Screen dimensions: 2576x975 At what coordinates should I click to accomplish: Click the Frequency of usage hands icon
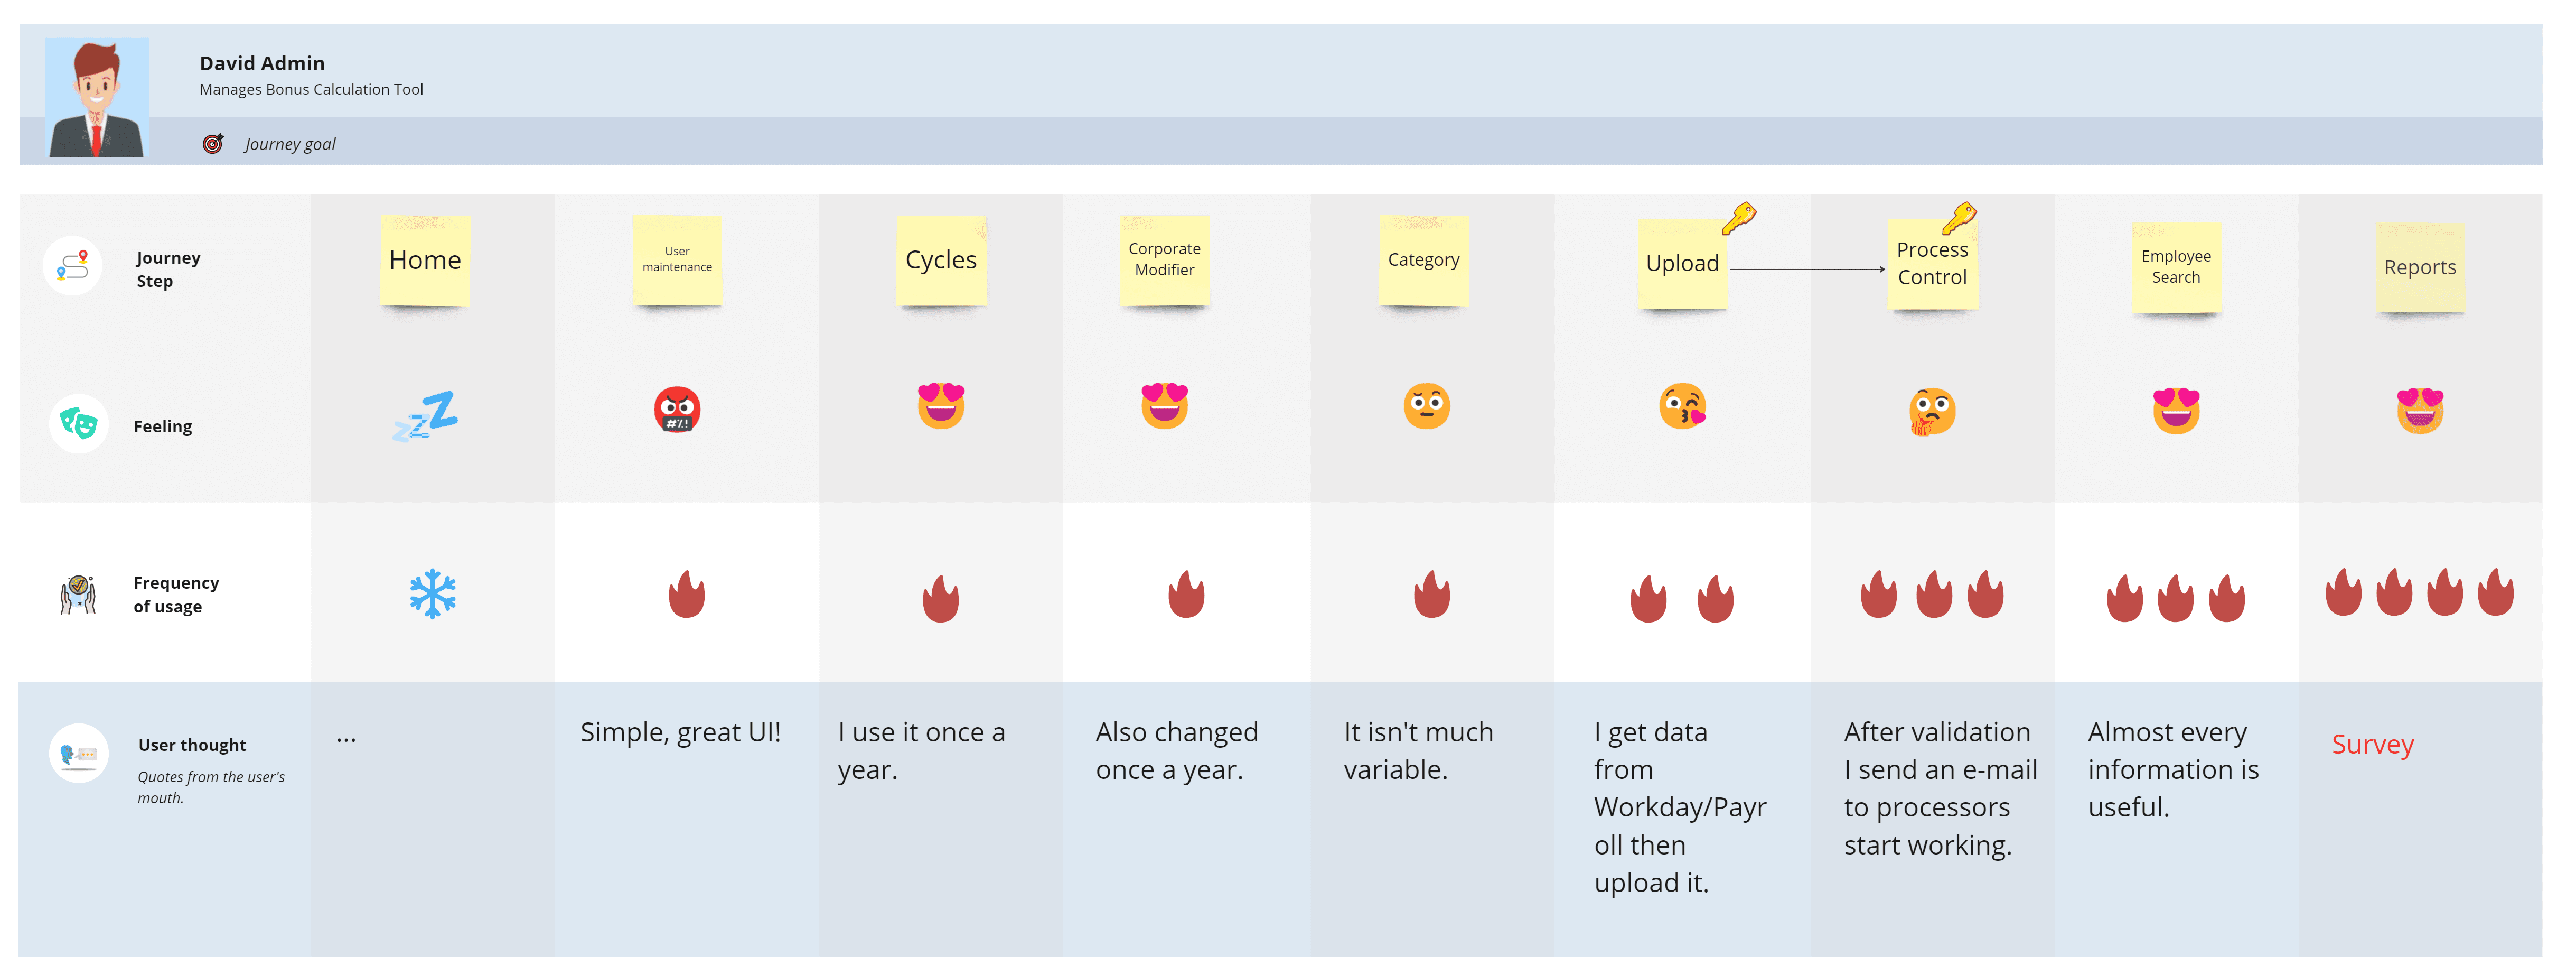tap(78, 594)
